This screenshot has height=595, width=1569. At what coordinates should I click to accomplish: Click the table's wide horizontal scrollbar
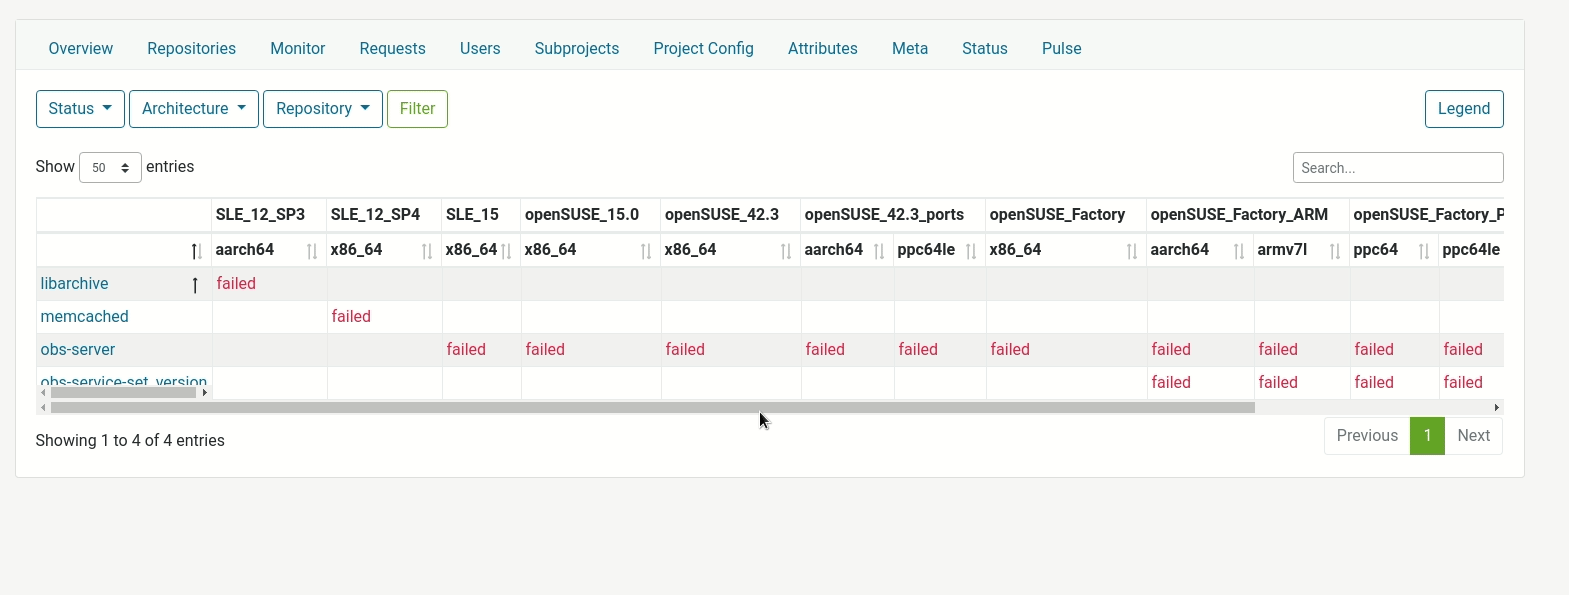(653, 407)
